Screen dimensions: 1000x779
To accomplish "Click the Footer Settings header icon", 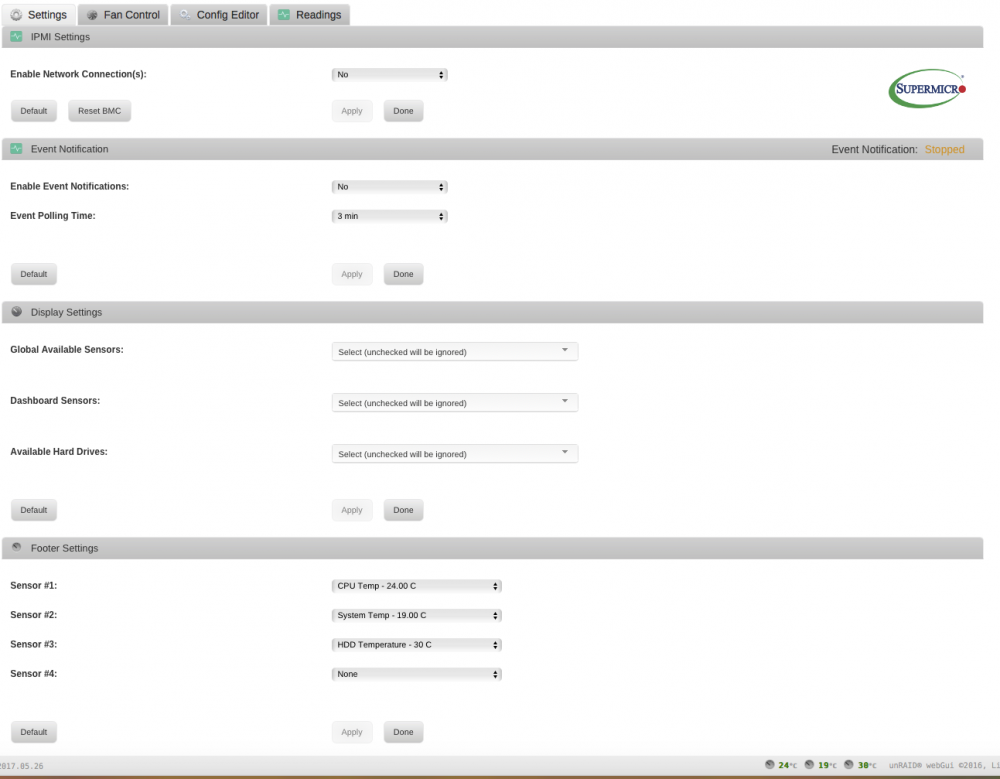I will click(x=17, y=547).
